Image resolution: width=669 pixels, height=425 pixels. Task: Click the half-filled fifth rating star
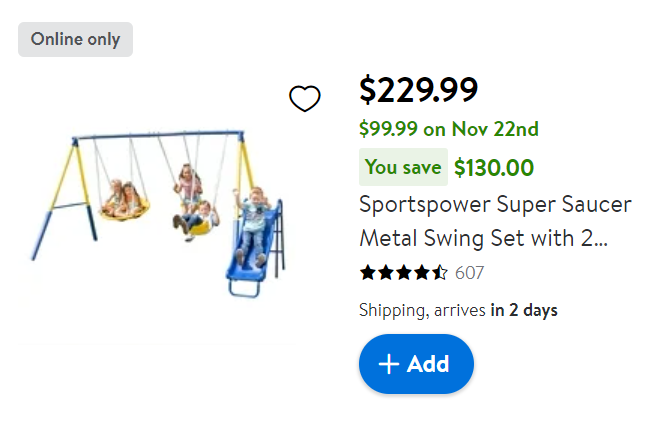(439, 272)
